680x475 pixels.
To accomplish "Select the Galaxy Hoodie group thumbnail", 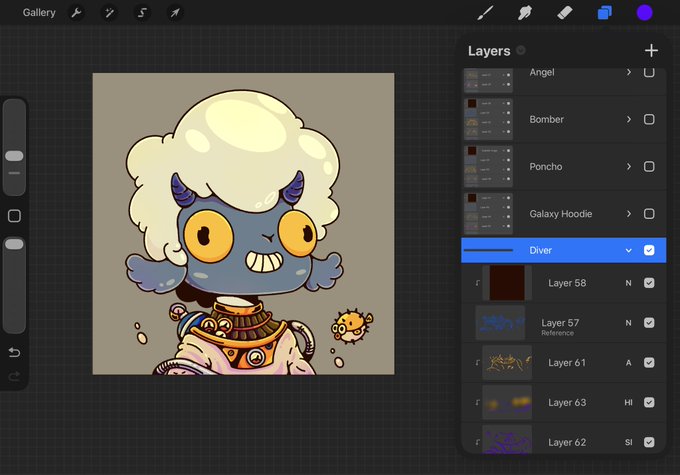I will [488, 214].
